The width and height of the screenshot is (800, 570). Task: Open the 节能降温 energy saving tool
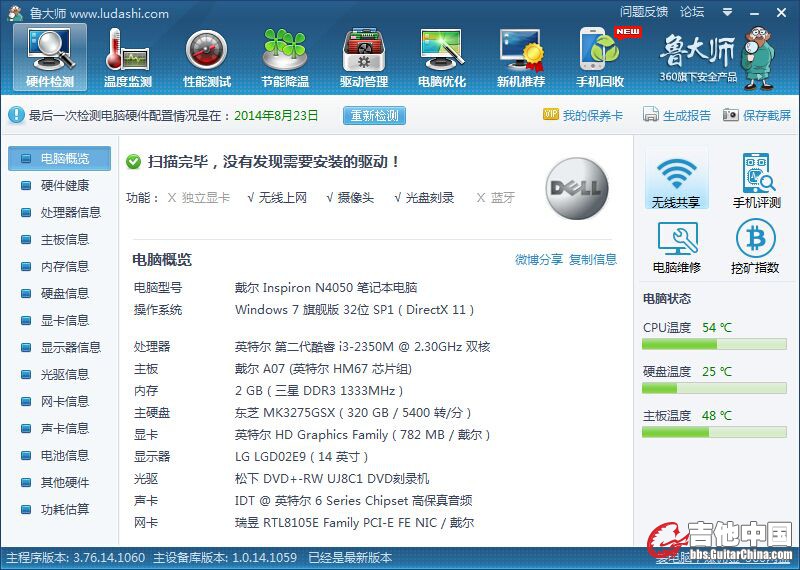[285, 58]
